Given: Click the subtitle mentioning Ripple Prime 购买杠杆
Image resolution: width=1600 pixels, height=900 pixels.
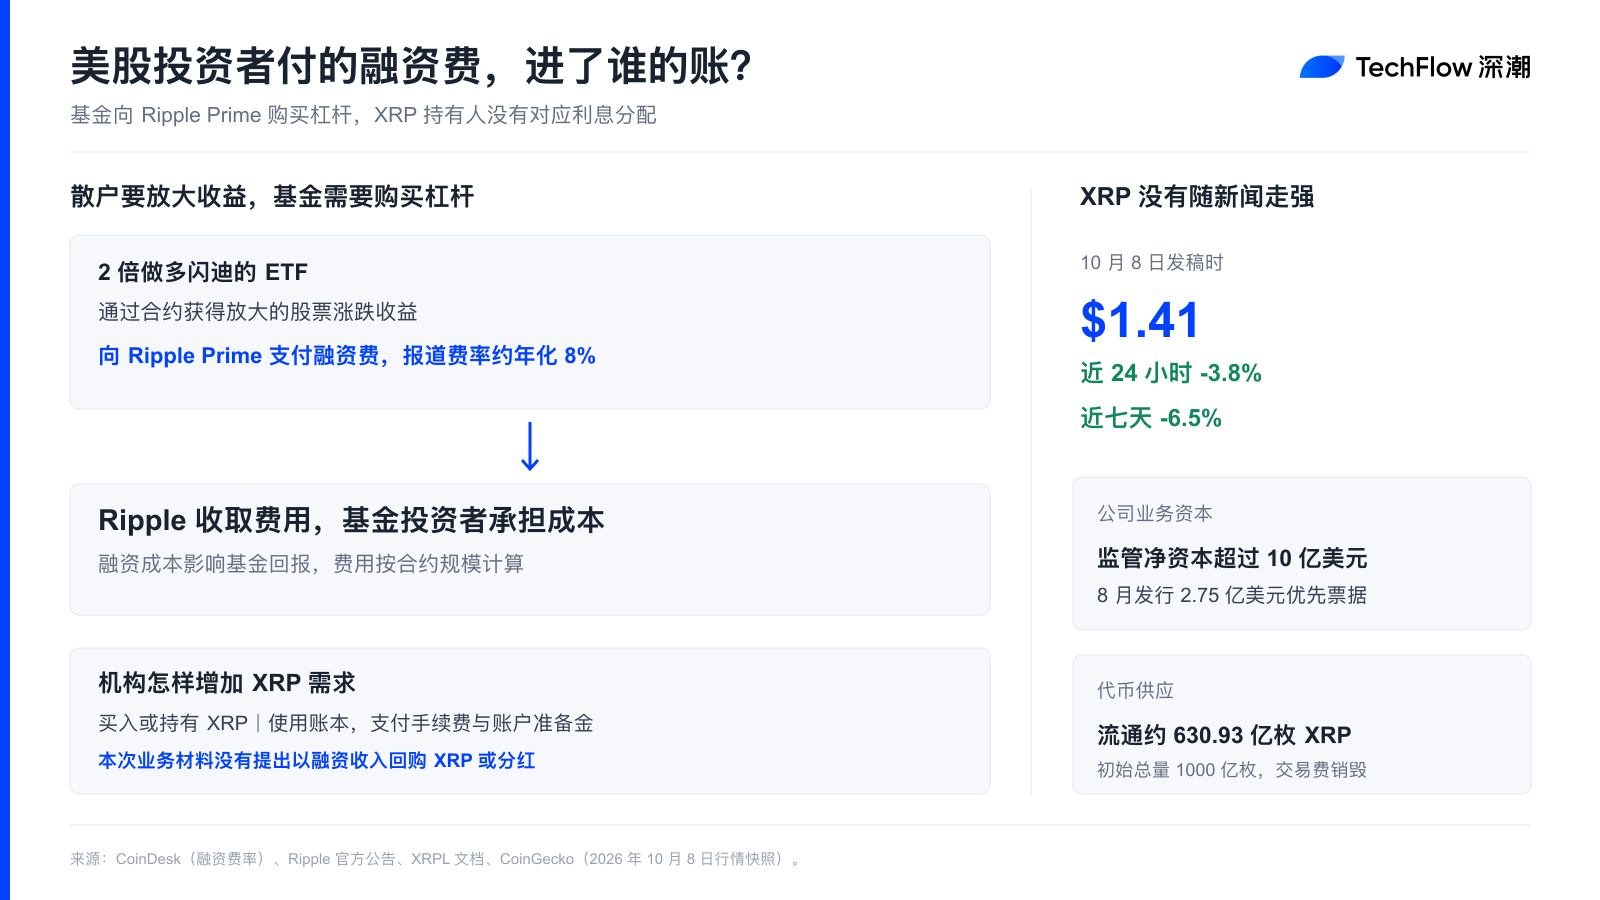Looking at the screenshot, I should (x=363, y=115).
